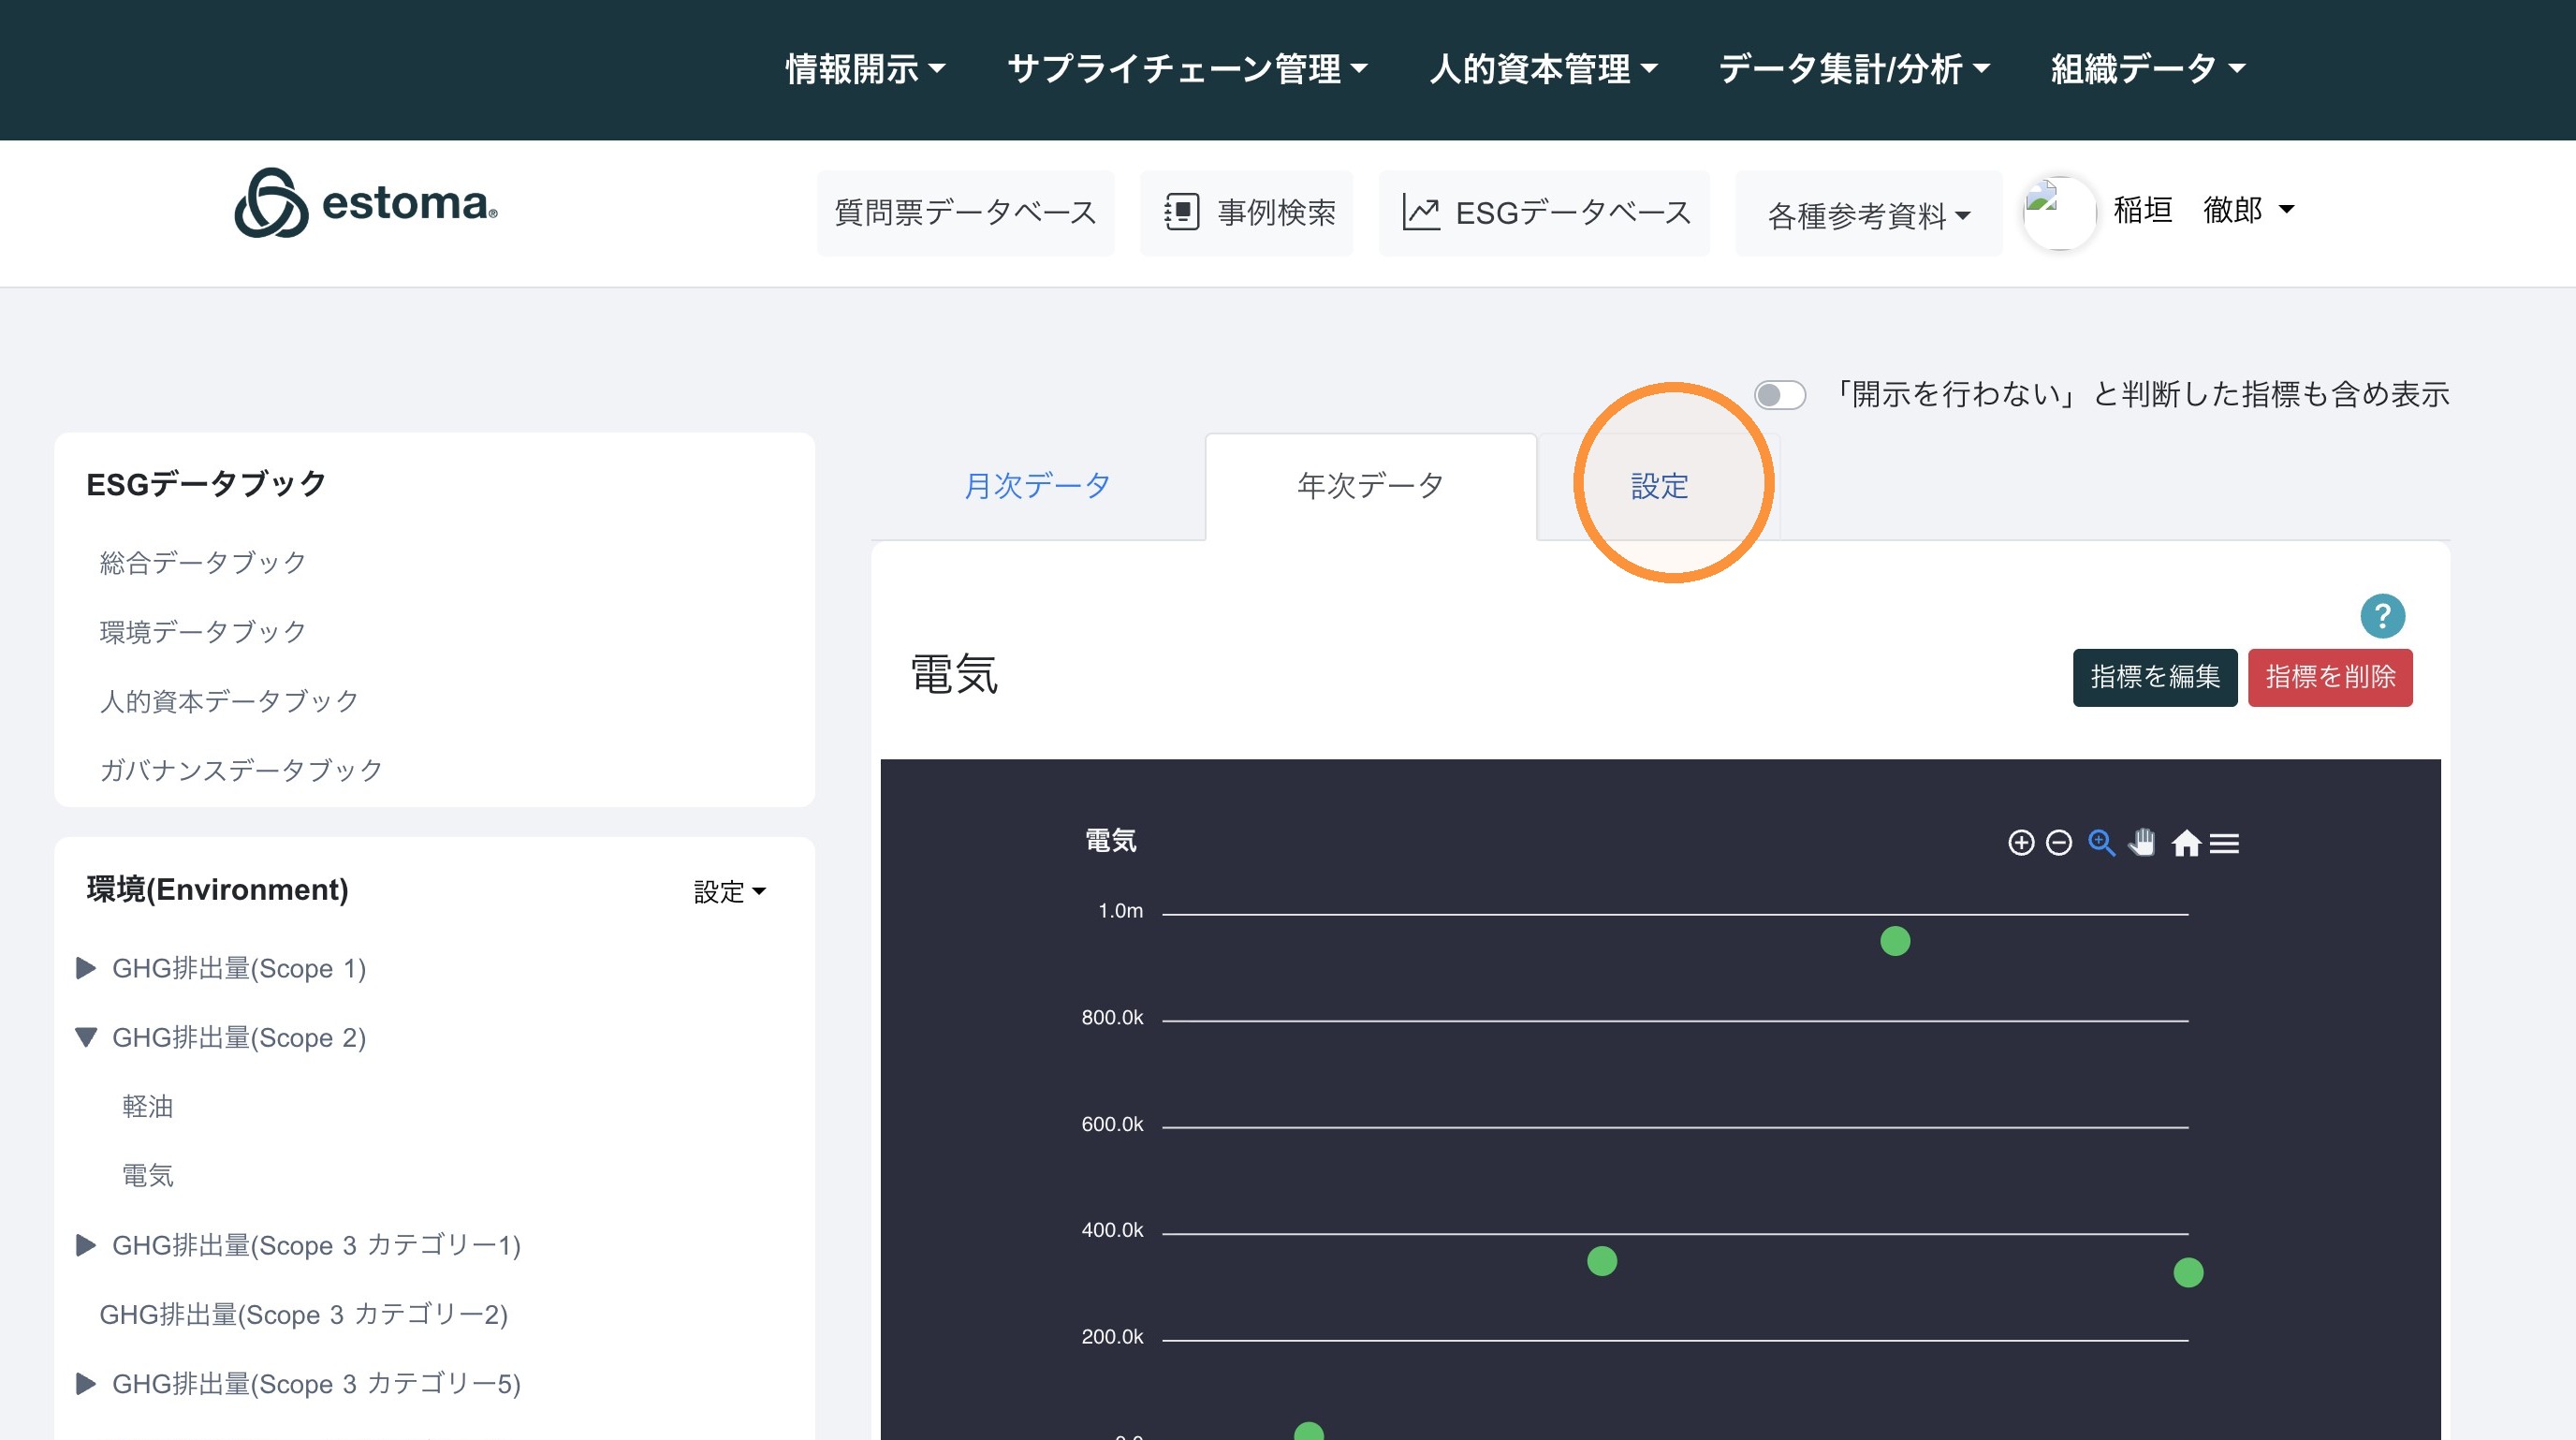Viewport: 2576px width, 1440px height.
Task: Switch to the 月次データ tab
Action: (x=1037, y=486)
